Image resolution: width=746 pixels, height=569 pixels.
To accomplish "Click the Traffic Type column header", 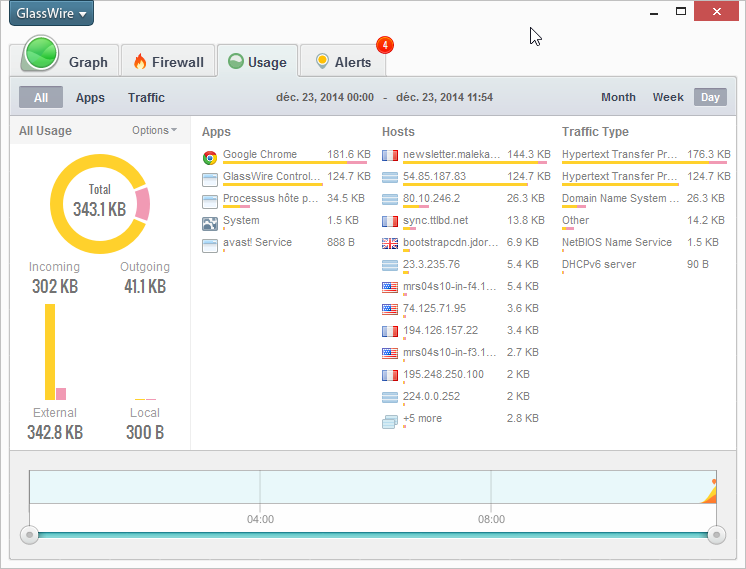I will [x=595, y=132].
